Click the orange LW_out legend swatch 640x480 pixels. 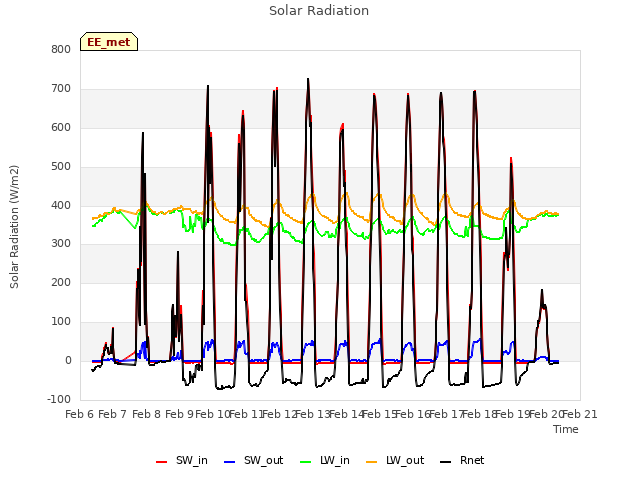pos(372,462)
